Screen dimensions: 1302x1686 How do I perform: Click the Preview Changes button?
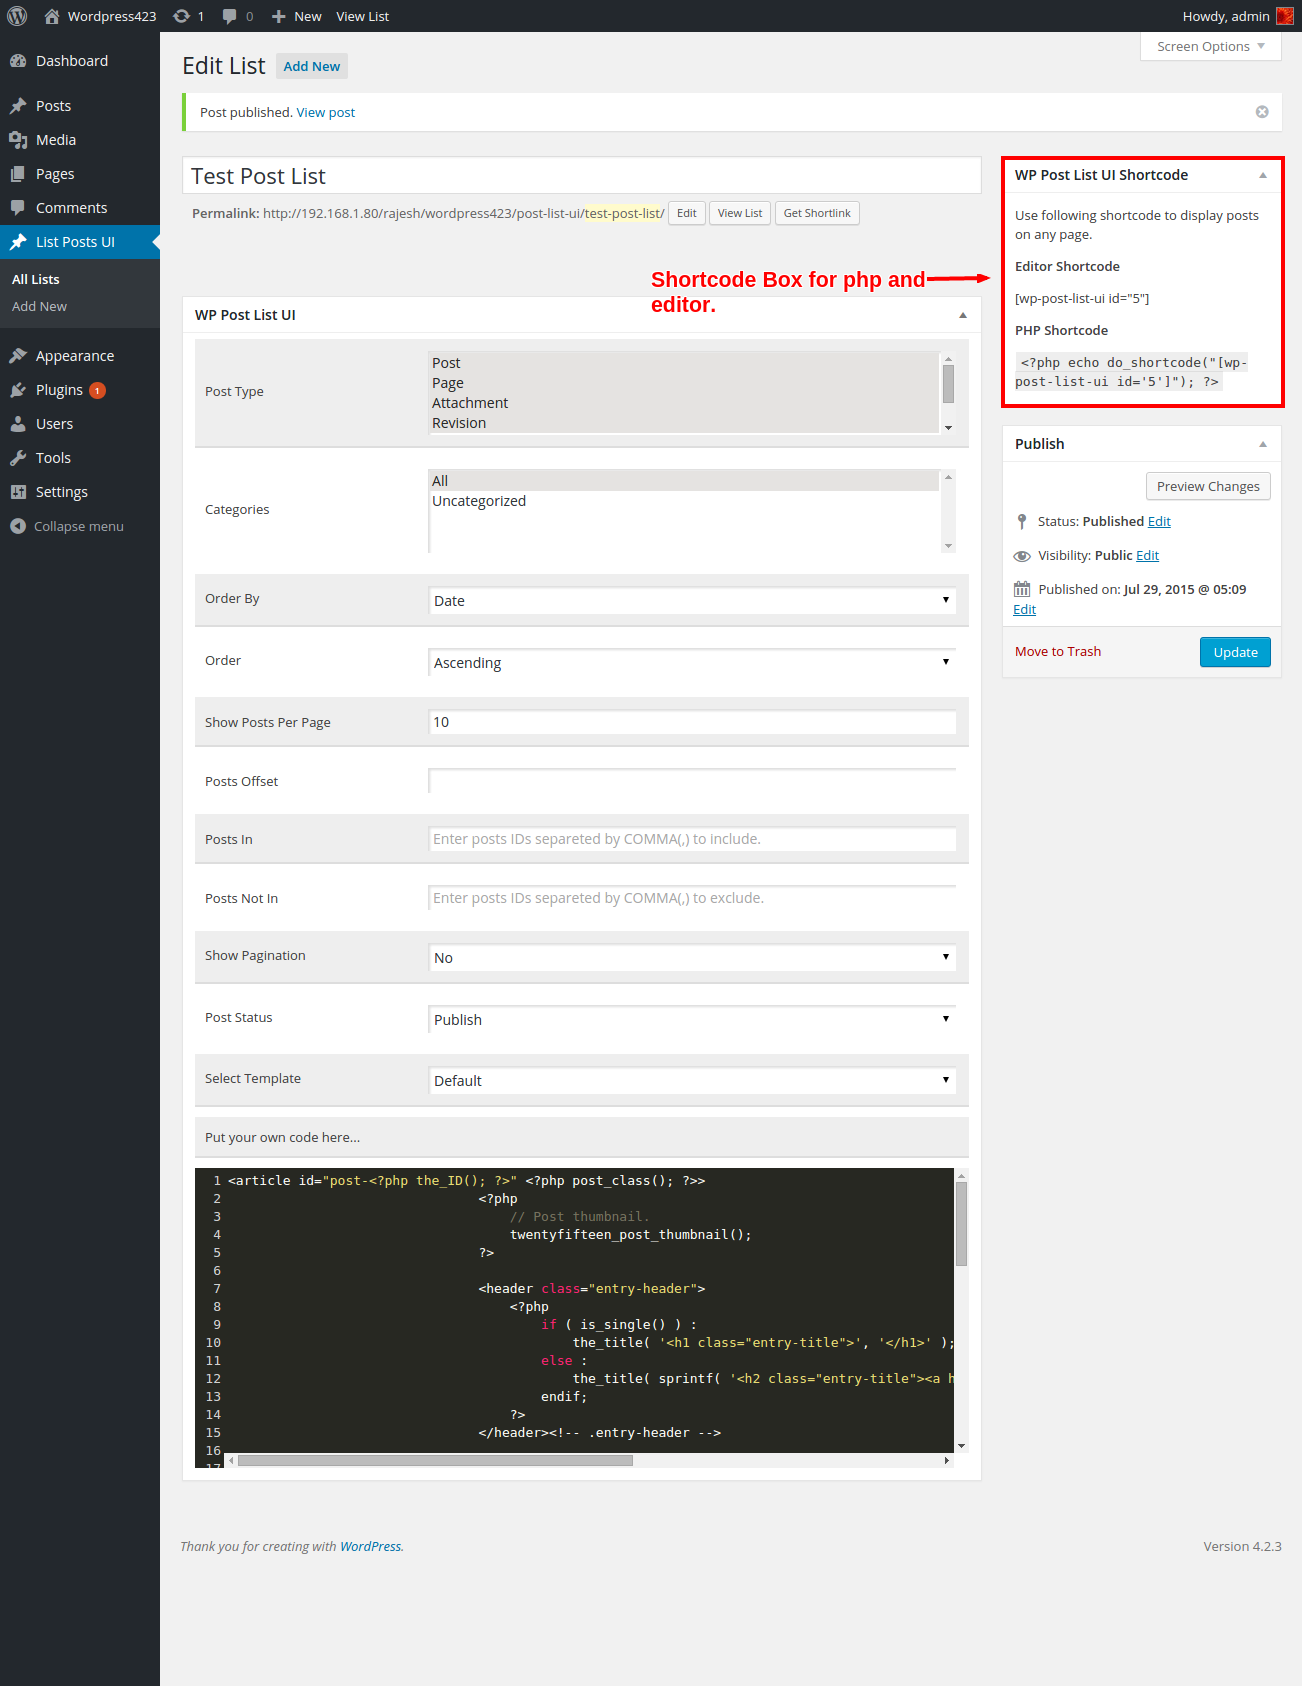(x=1208, y=486)
